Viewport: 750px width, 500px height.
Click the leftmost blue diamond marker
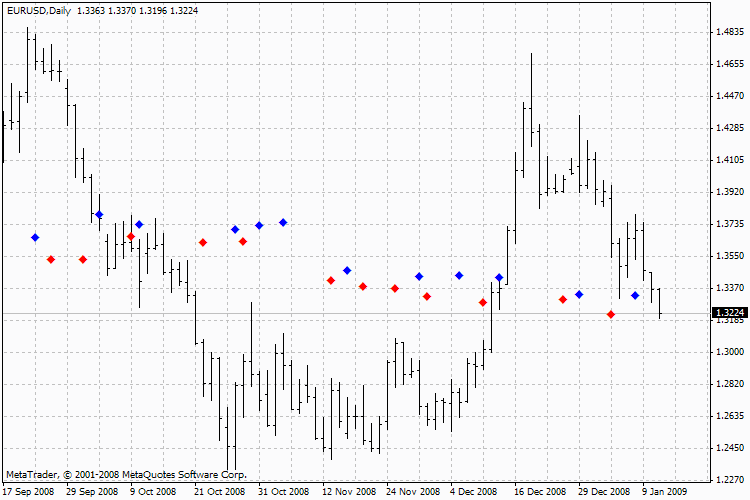(35, 237)
